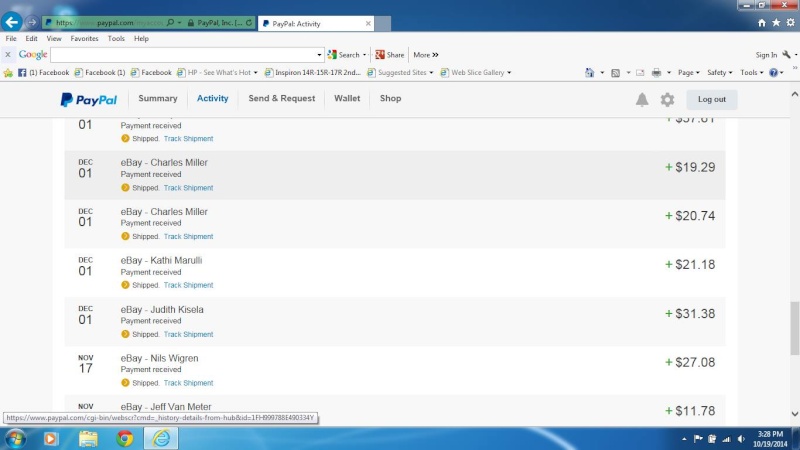Screen dimensions: 800x450
Task: Click shipped status icon for Kathi Marulli
Action: pyautogui.click(x=125, y=285)
